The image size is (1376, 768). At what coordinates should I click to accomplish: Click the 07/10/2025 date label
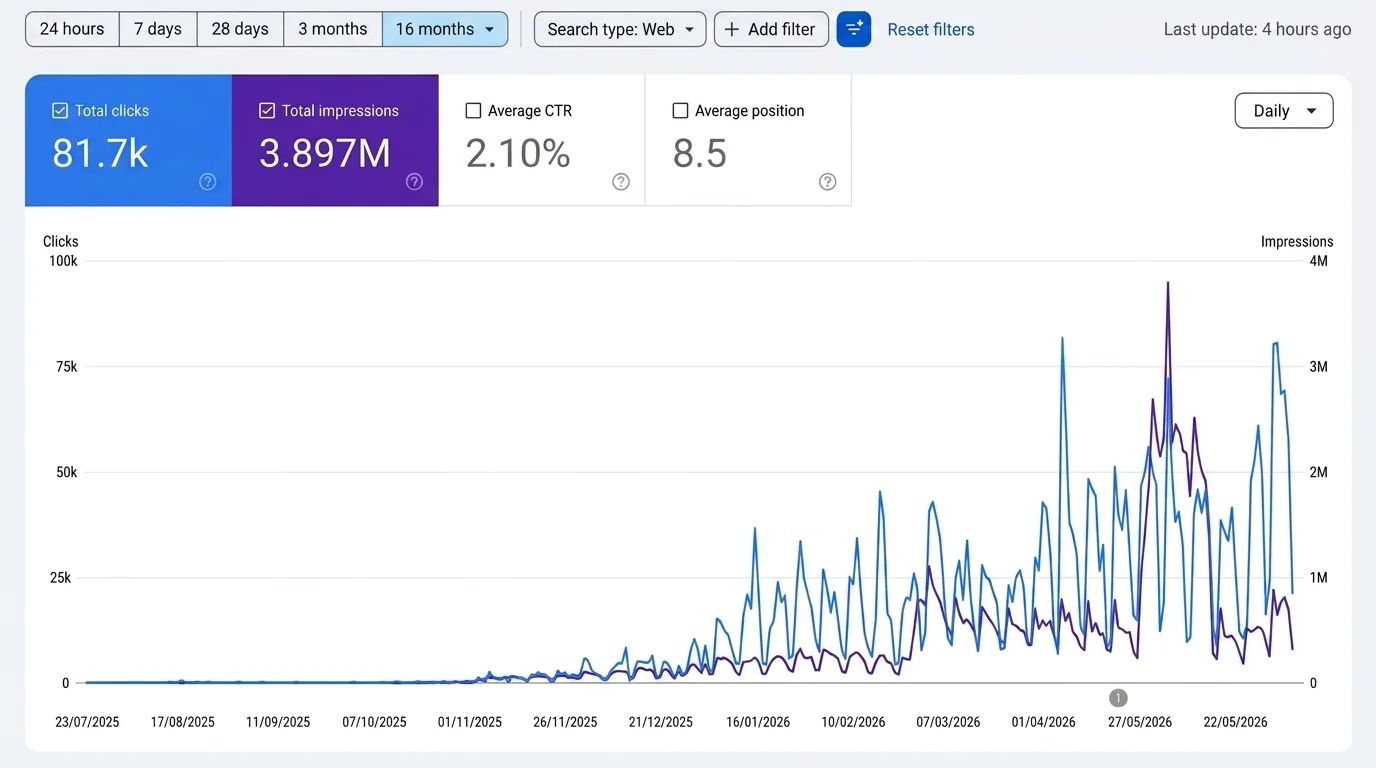coord(374,722)
